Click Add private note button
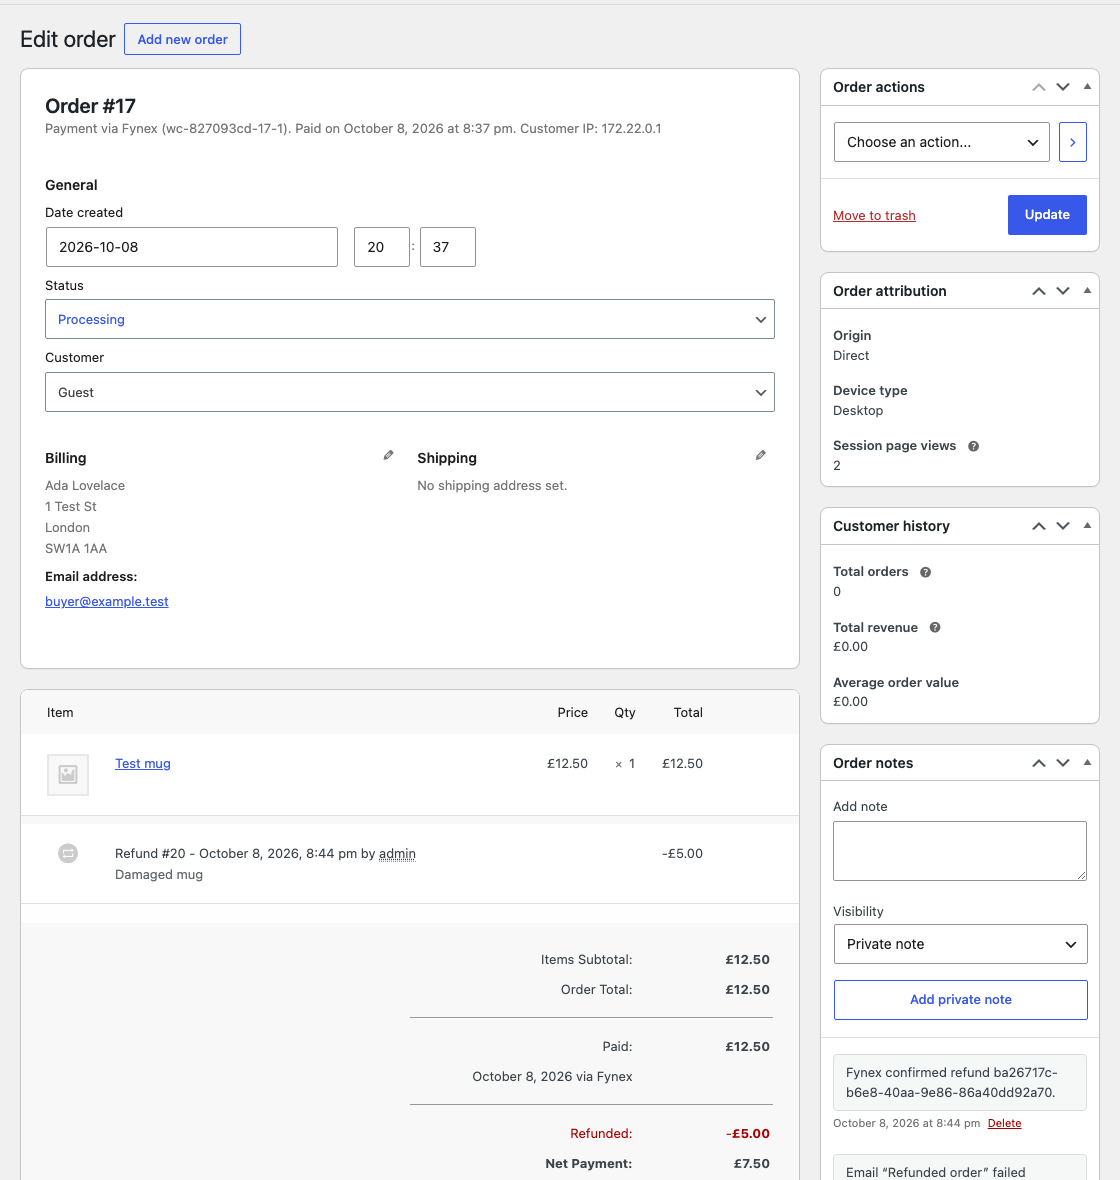 click(x=960, y=999)
